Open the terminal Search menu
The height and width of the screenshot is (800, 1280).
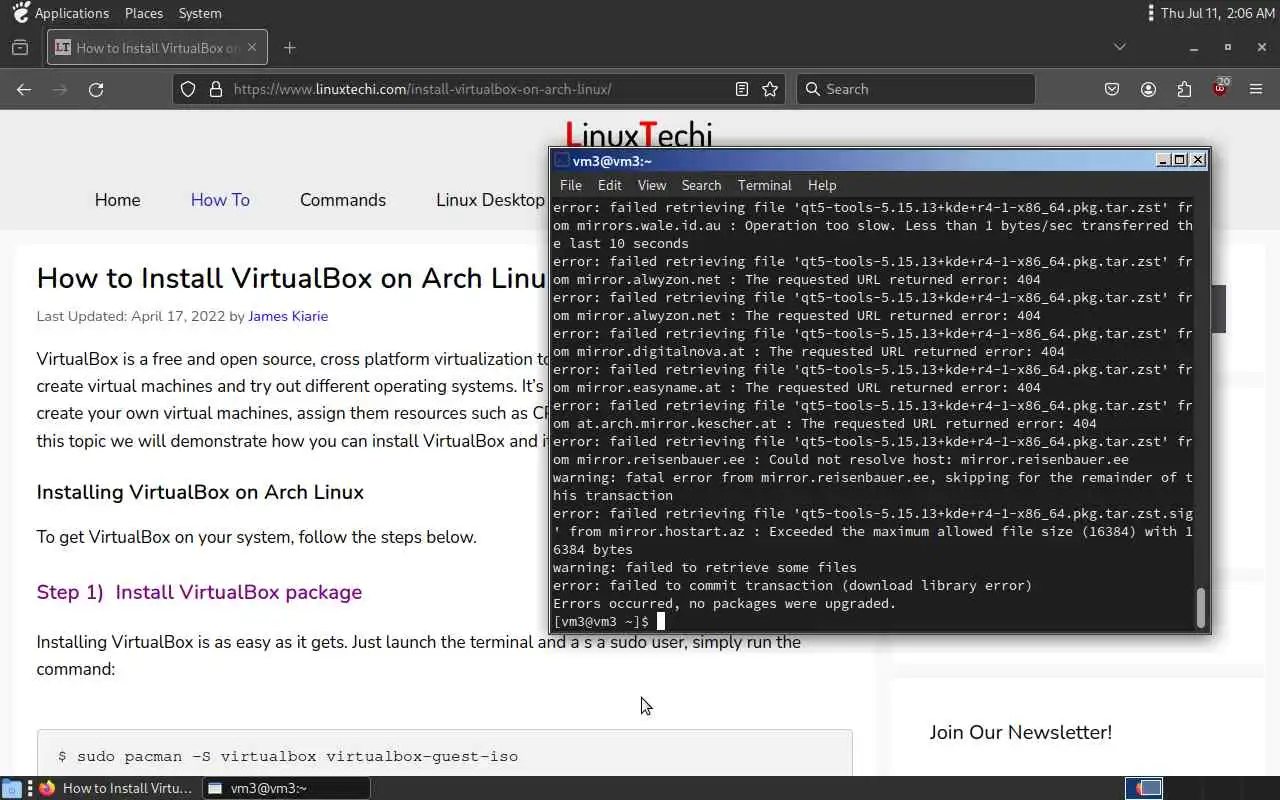(701, 185)
